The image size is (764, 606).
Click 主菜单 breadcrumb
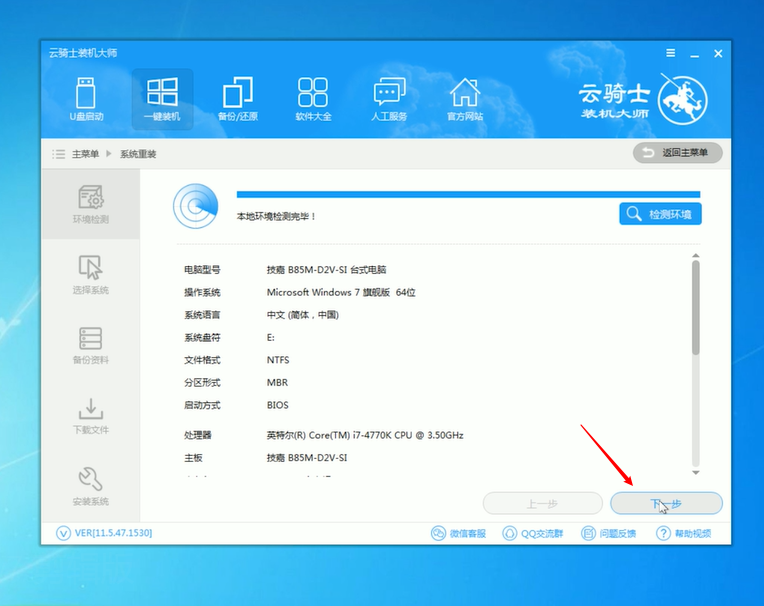click(x=85, y=154)
